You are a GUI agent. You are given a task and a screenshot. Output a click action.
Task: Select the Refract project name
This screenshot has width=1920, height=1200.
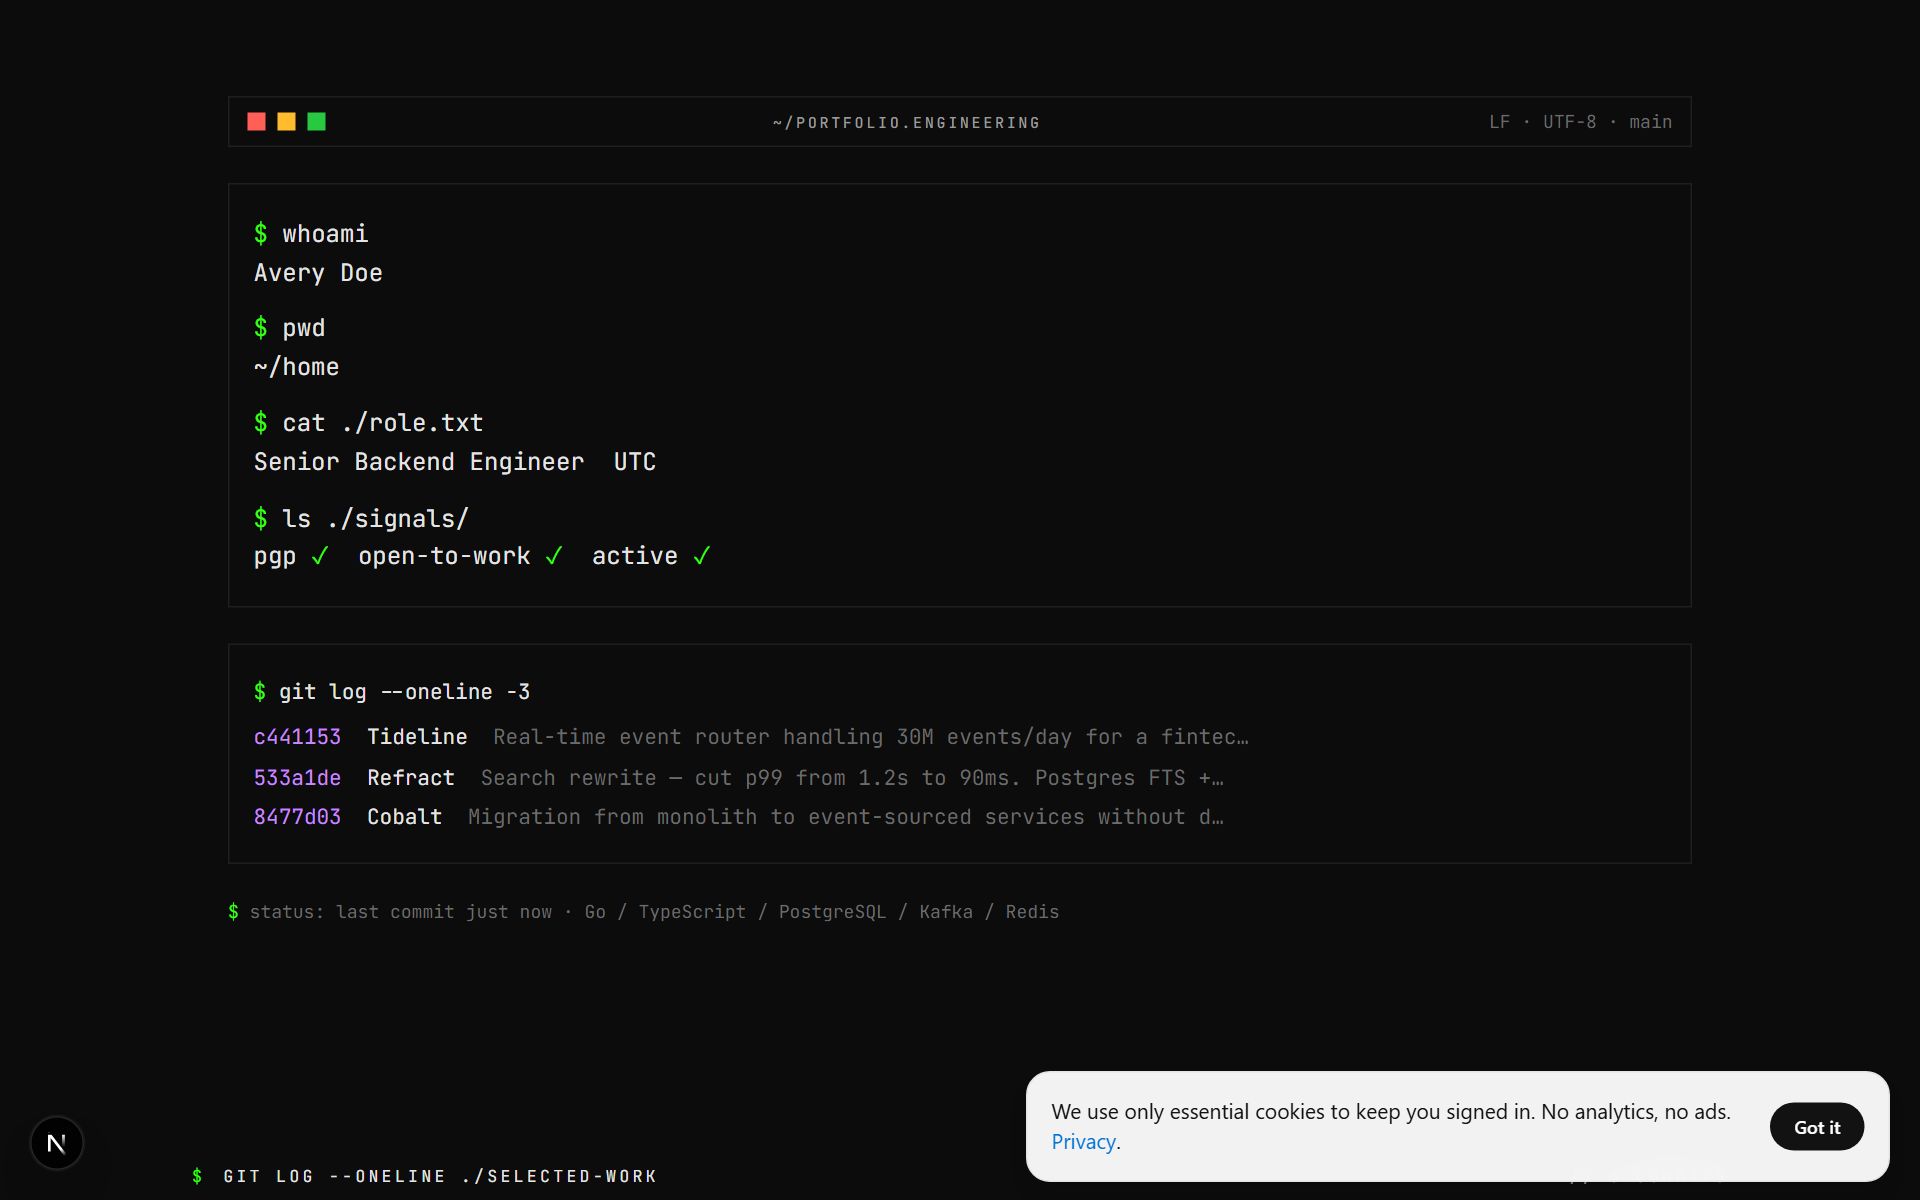point(410,778)
